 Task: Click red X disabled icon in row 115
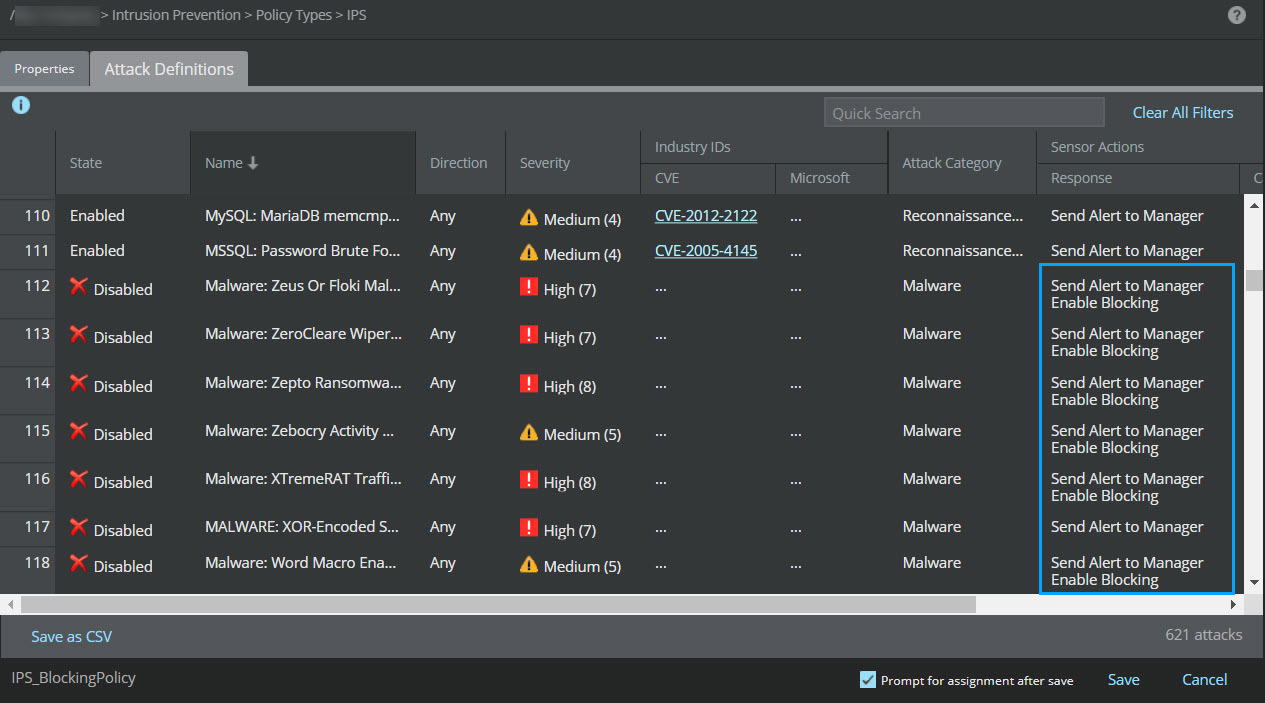point(79,431)
